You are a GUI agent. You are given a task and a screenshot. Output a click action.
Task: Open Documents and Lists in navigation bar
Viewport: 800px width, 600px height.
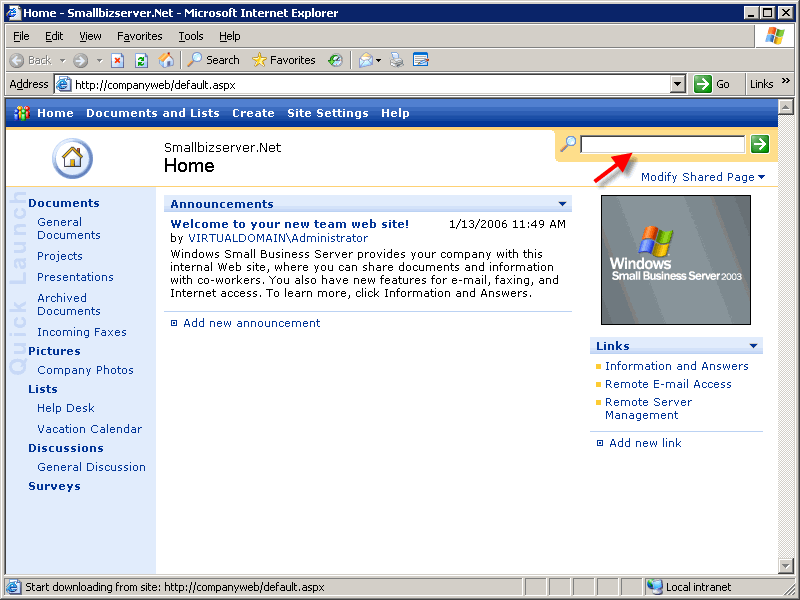pyautogui.click(x=153, y=113)
